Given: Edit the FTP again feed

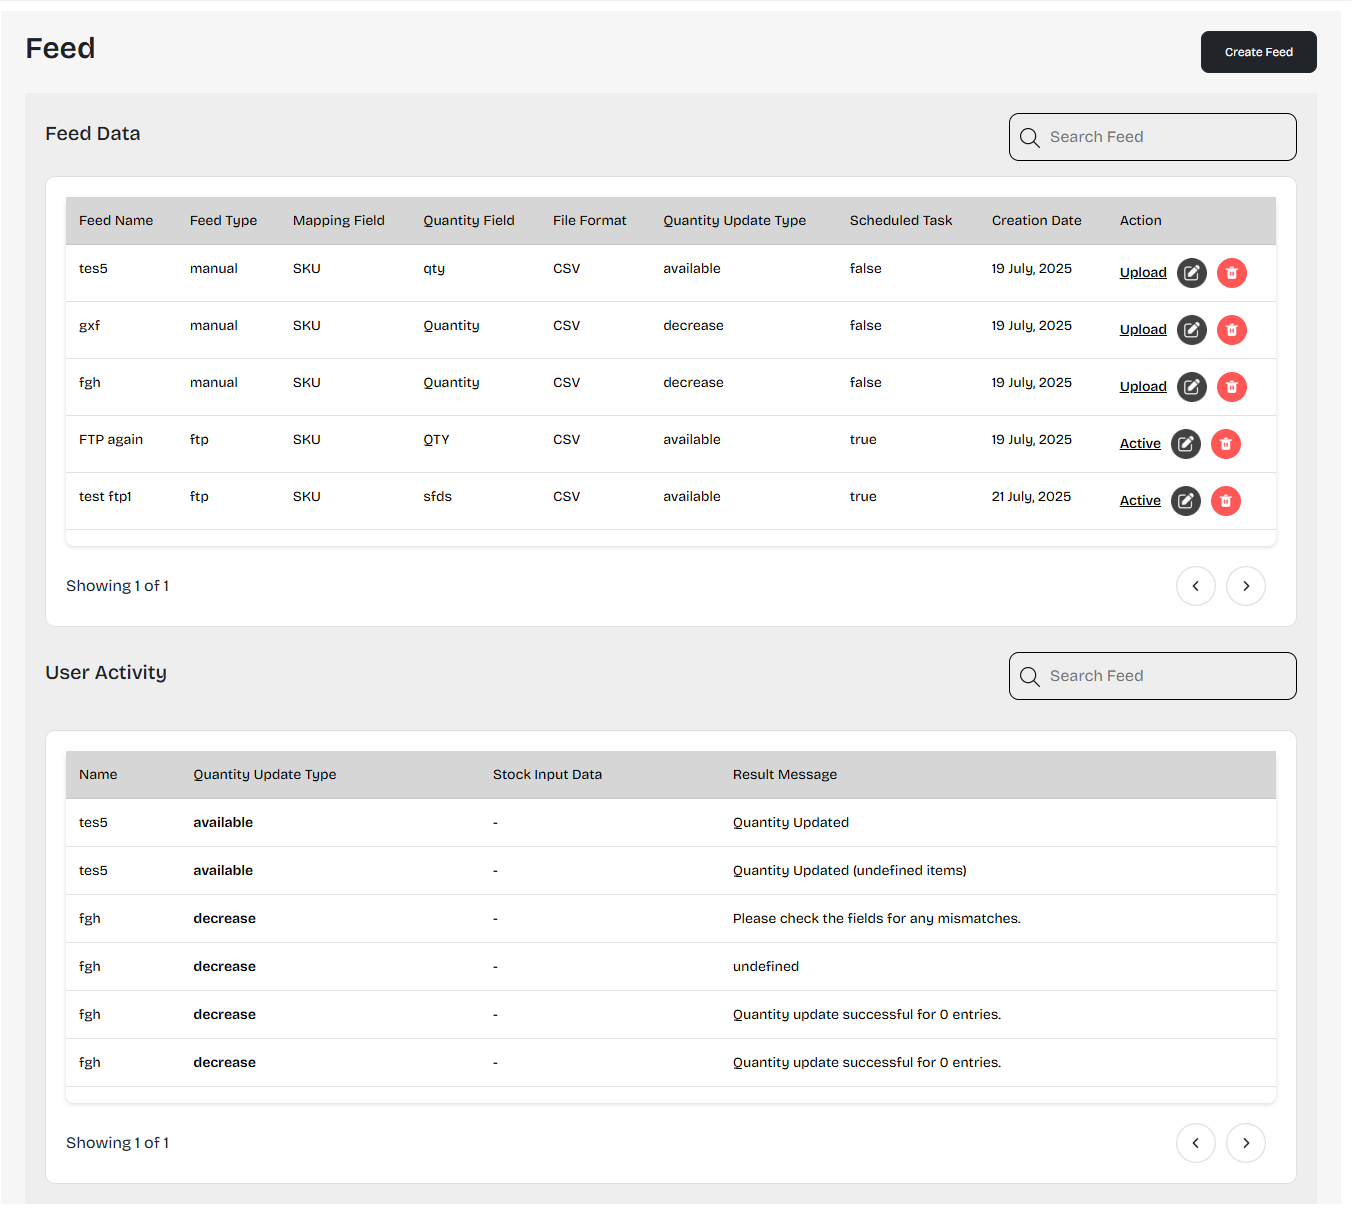Looking at the screenshot, I should (x=1185, y=444).
